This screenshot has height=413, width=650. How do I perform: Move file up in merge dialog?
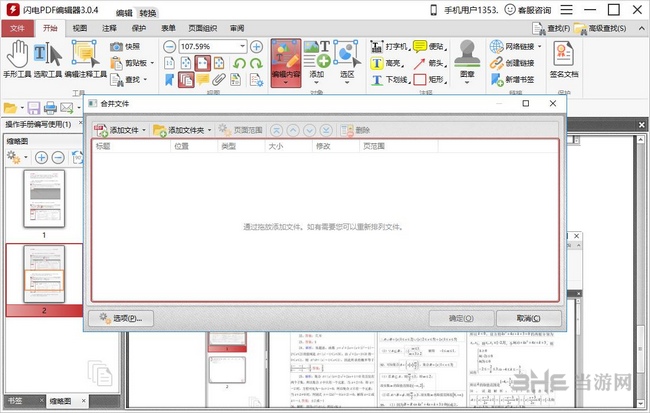(x=293, y=130)
